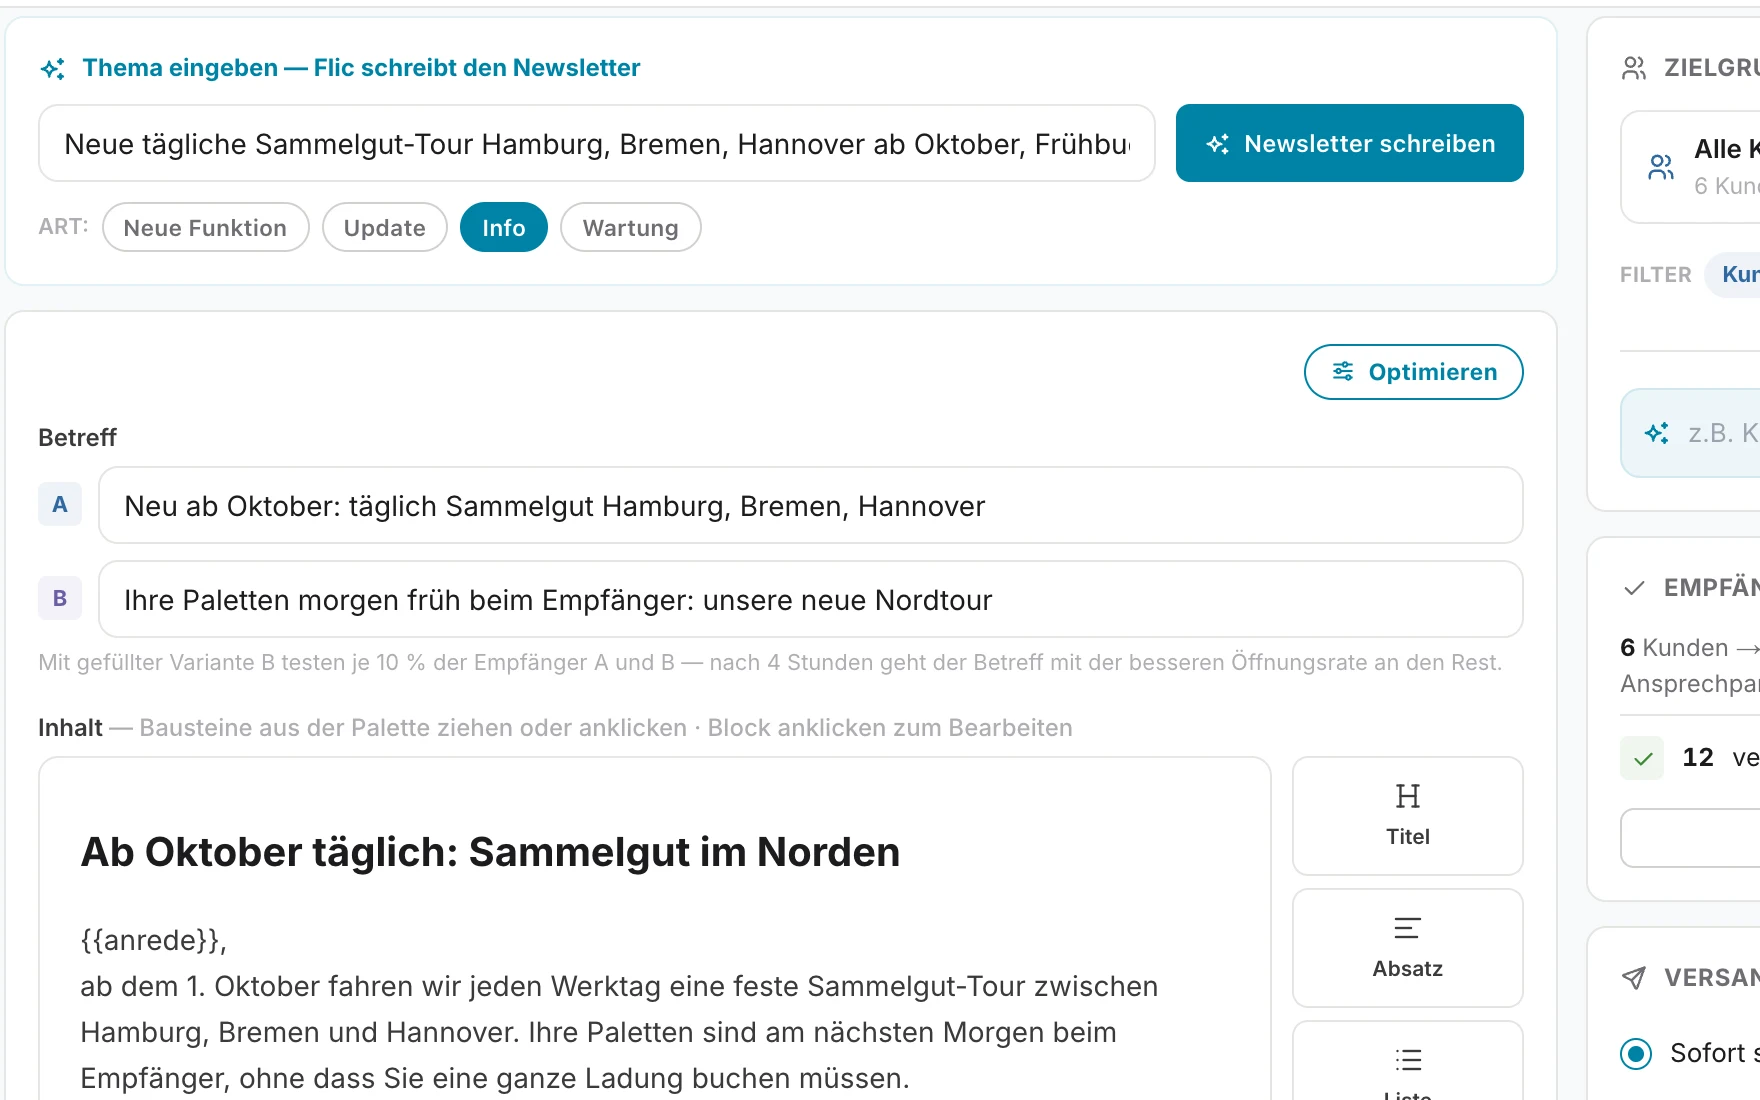Click the Empfänger checkmark icon
Screen dimensions: 1760x1100
coord(1634,588)
